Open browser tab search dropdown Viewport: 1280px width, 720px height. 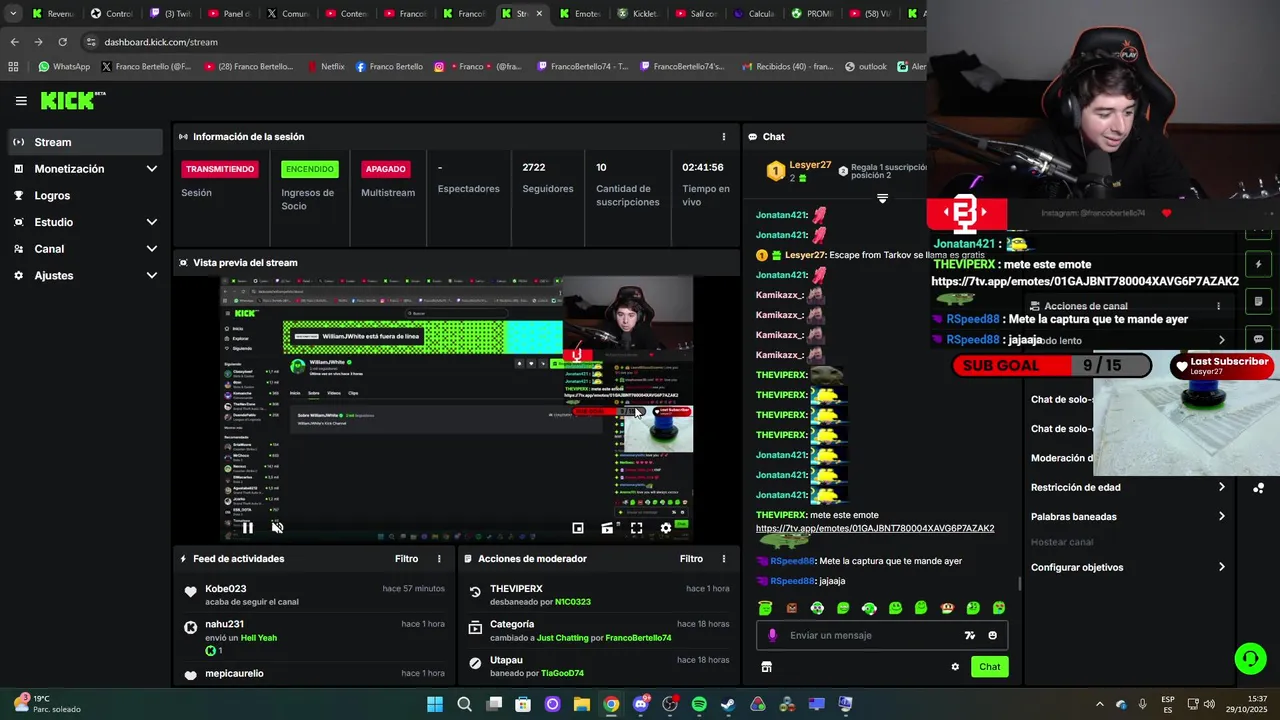pyautogui.click(x=13, y=14)
